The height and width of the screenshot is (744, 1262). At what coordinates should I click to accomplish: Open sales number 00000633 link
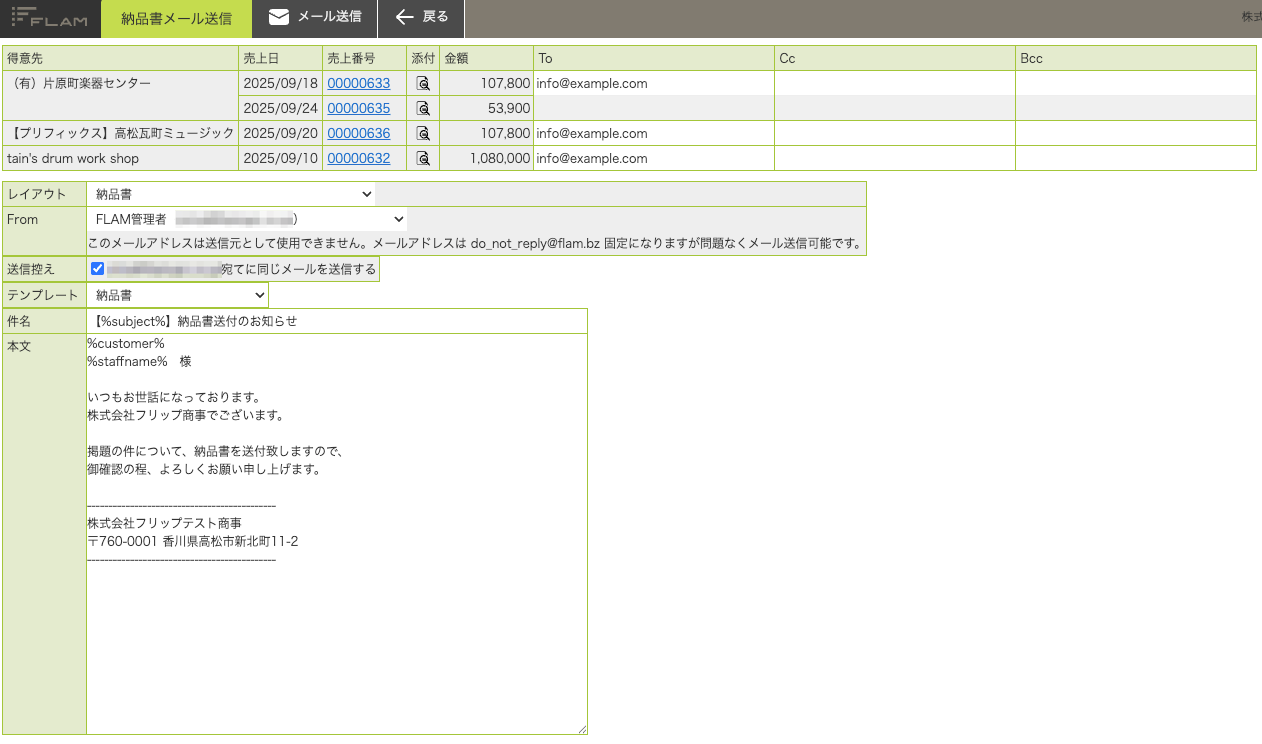tap(358, 83)
